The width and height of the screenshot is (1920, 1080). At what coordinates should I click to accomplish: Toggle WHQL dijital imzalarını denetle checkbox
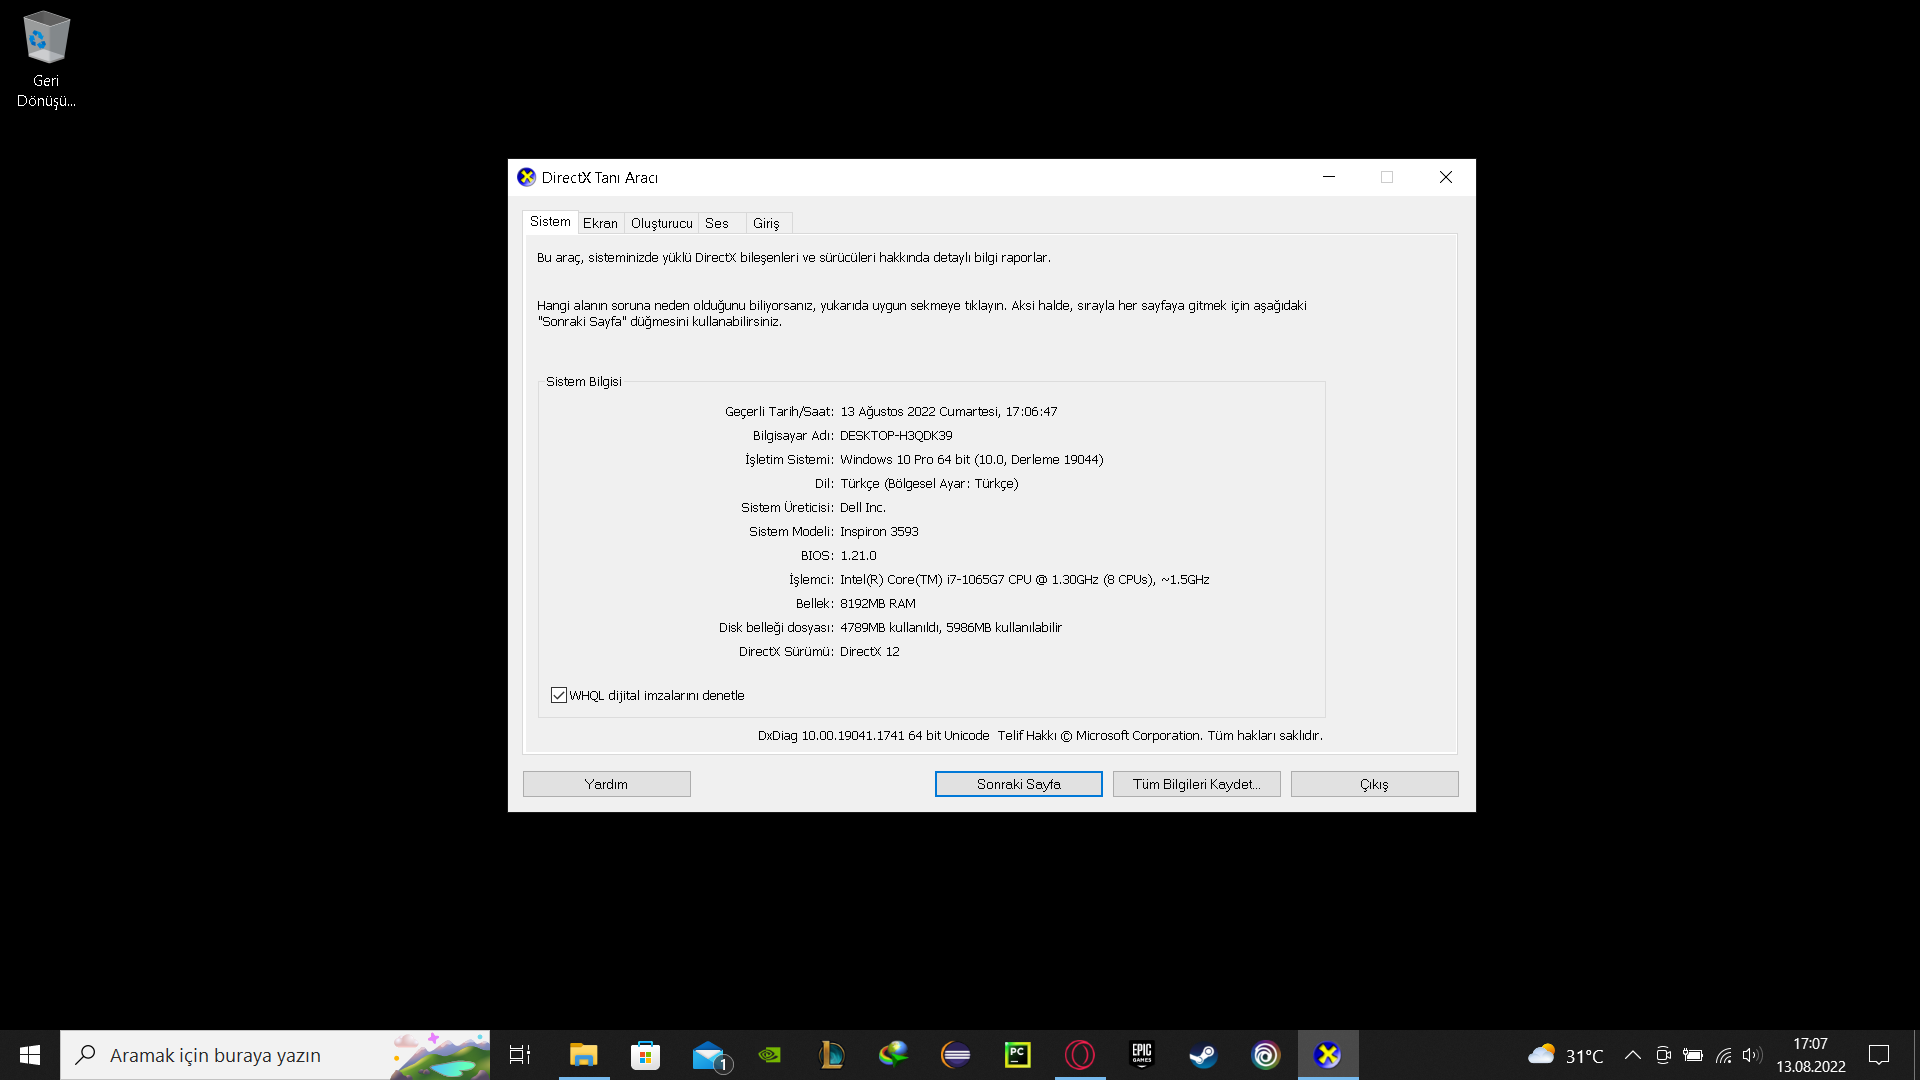[559, 695]
